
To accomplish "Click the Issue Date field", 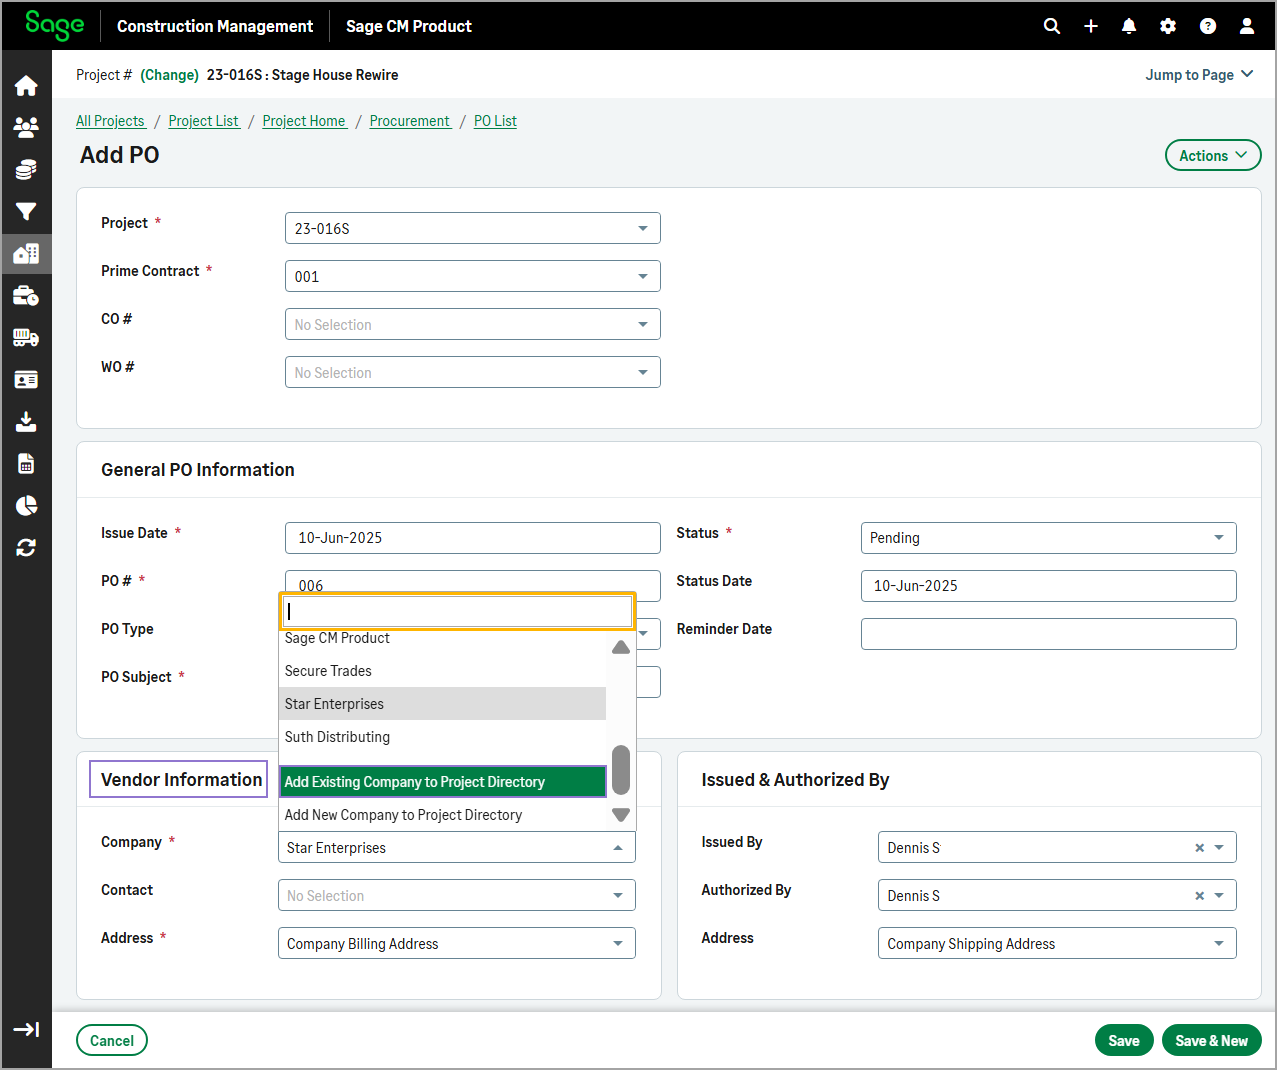I will point(472,538).
